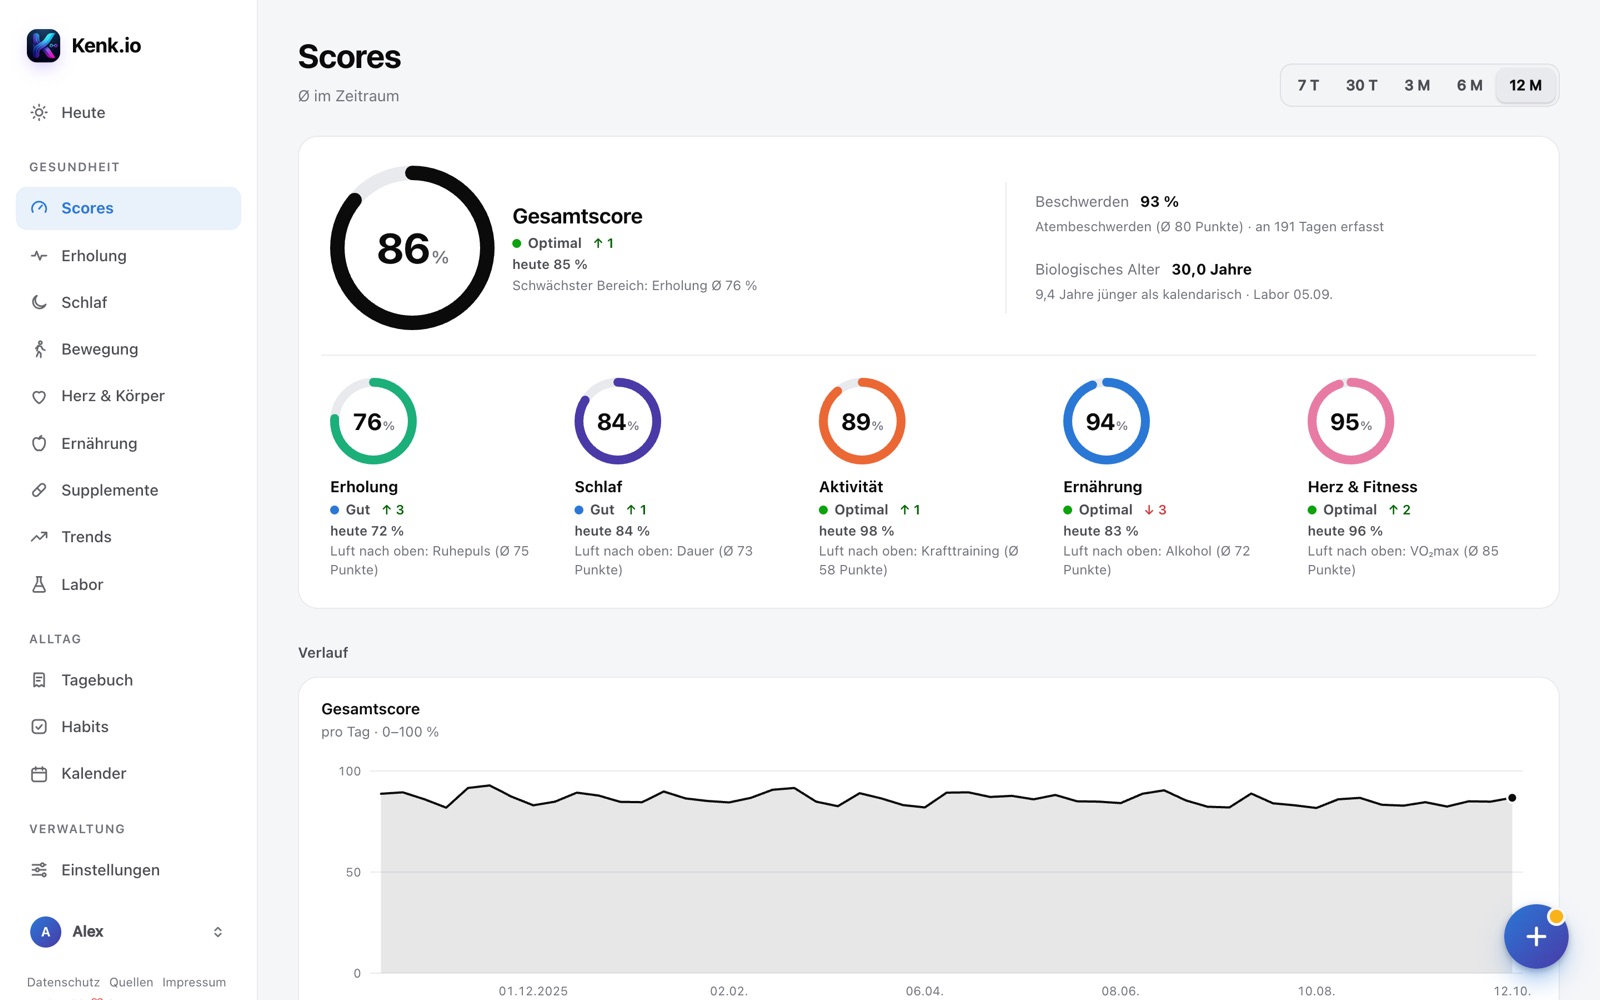Expand the Alex account switcher chevron

click(218, 932)
